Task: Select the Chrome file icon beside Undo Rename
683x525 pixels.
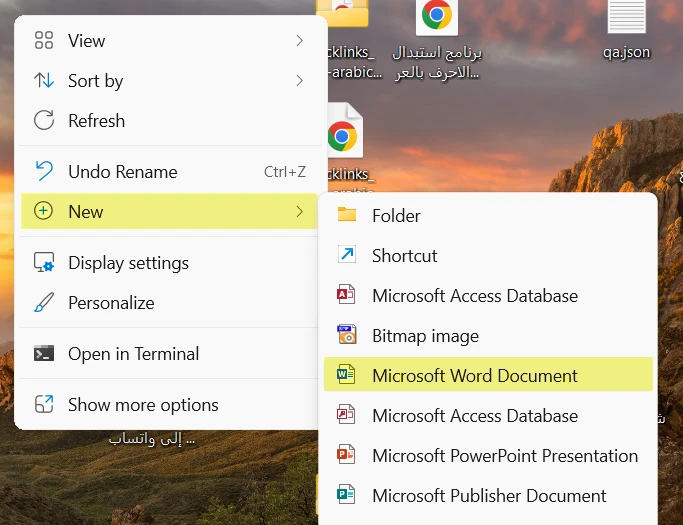Action: (x=345, y=131)
